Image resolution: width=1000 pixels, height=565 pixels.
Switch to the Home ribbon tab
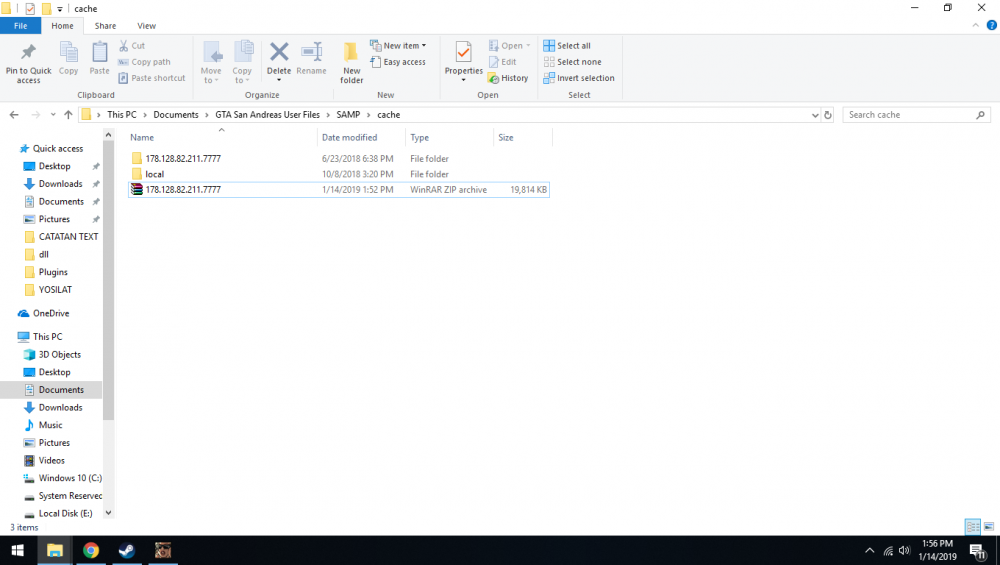tap(62, 26)
